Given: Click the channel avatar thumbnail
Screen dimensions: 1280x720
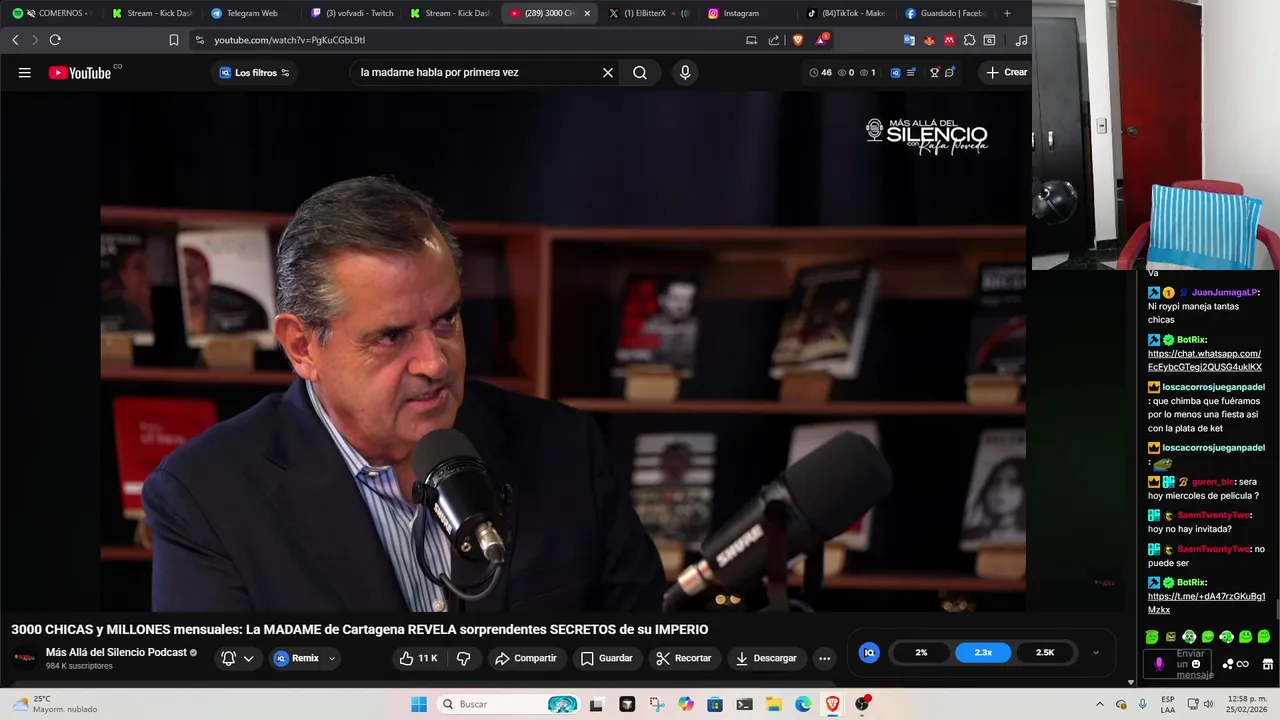Looking at the screenshot, I should 24,658.
